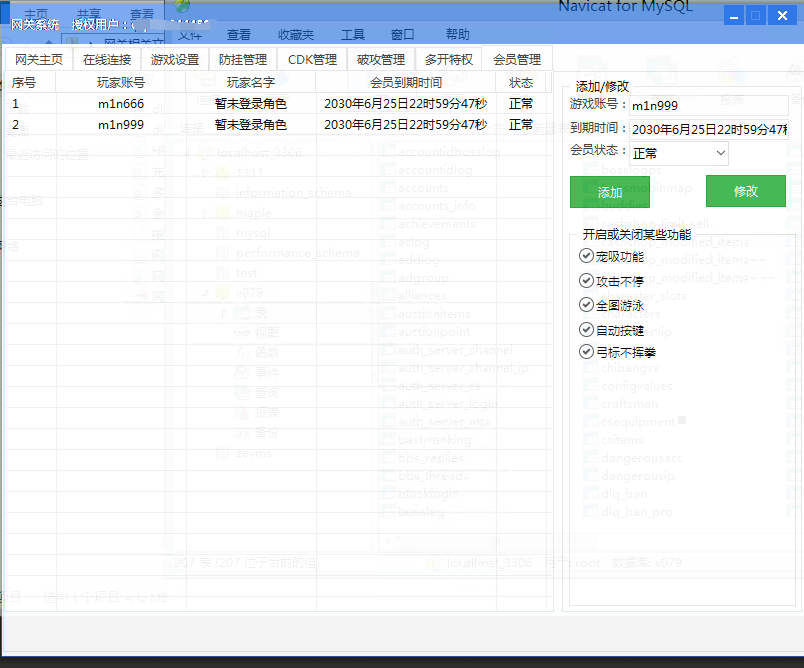Select the m1n999 account cell in table
The image size is (804, 668).
[x=121, y=125]
